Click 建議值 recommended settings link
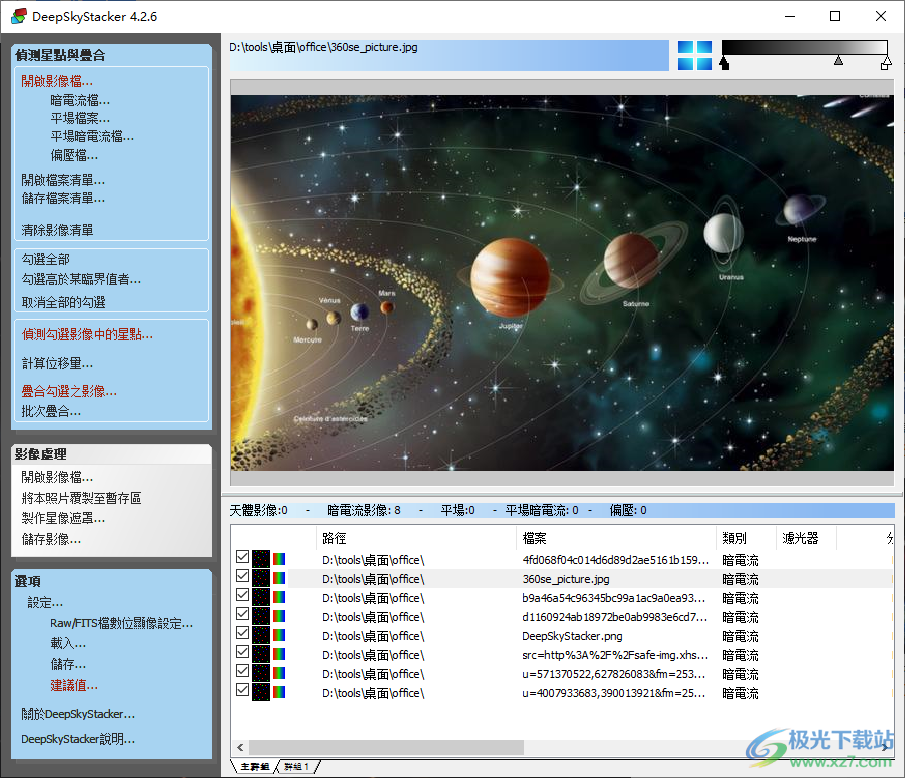The height and width of the screenshot is (778, 905). 74,685
